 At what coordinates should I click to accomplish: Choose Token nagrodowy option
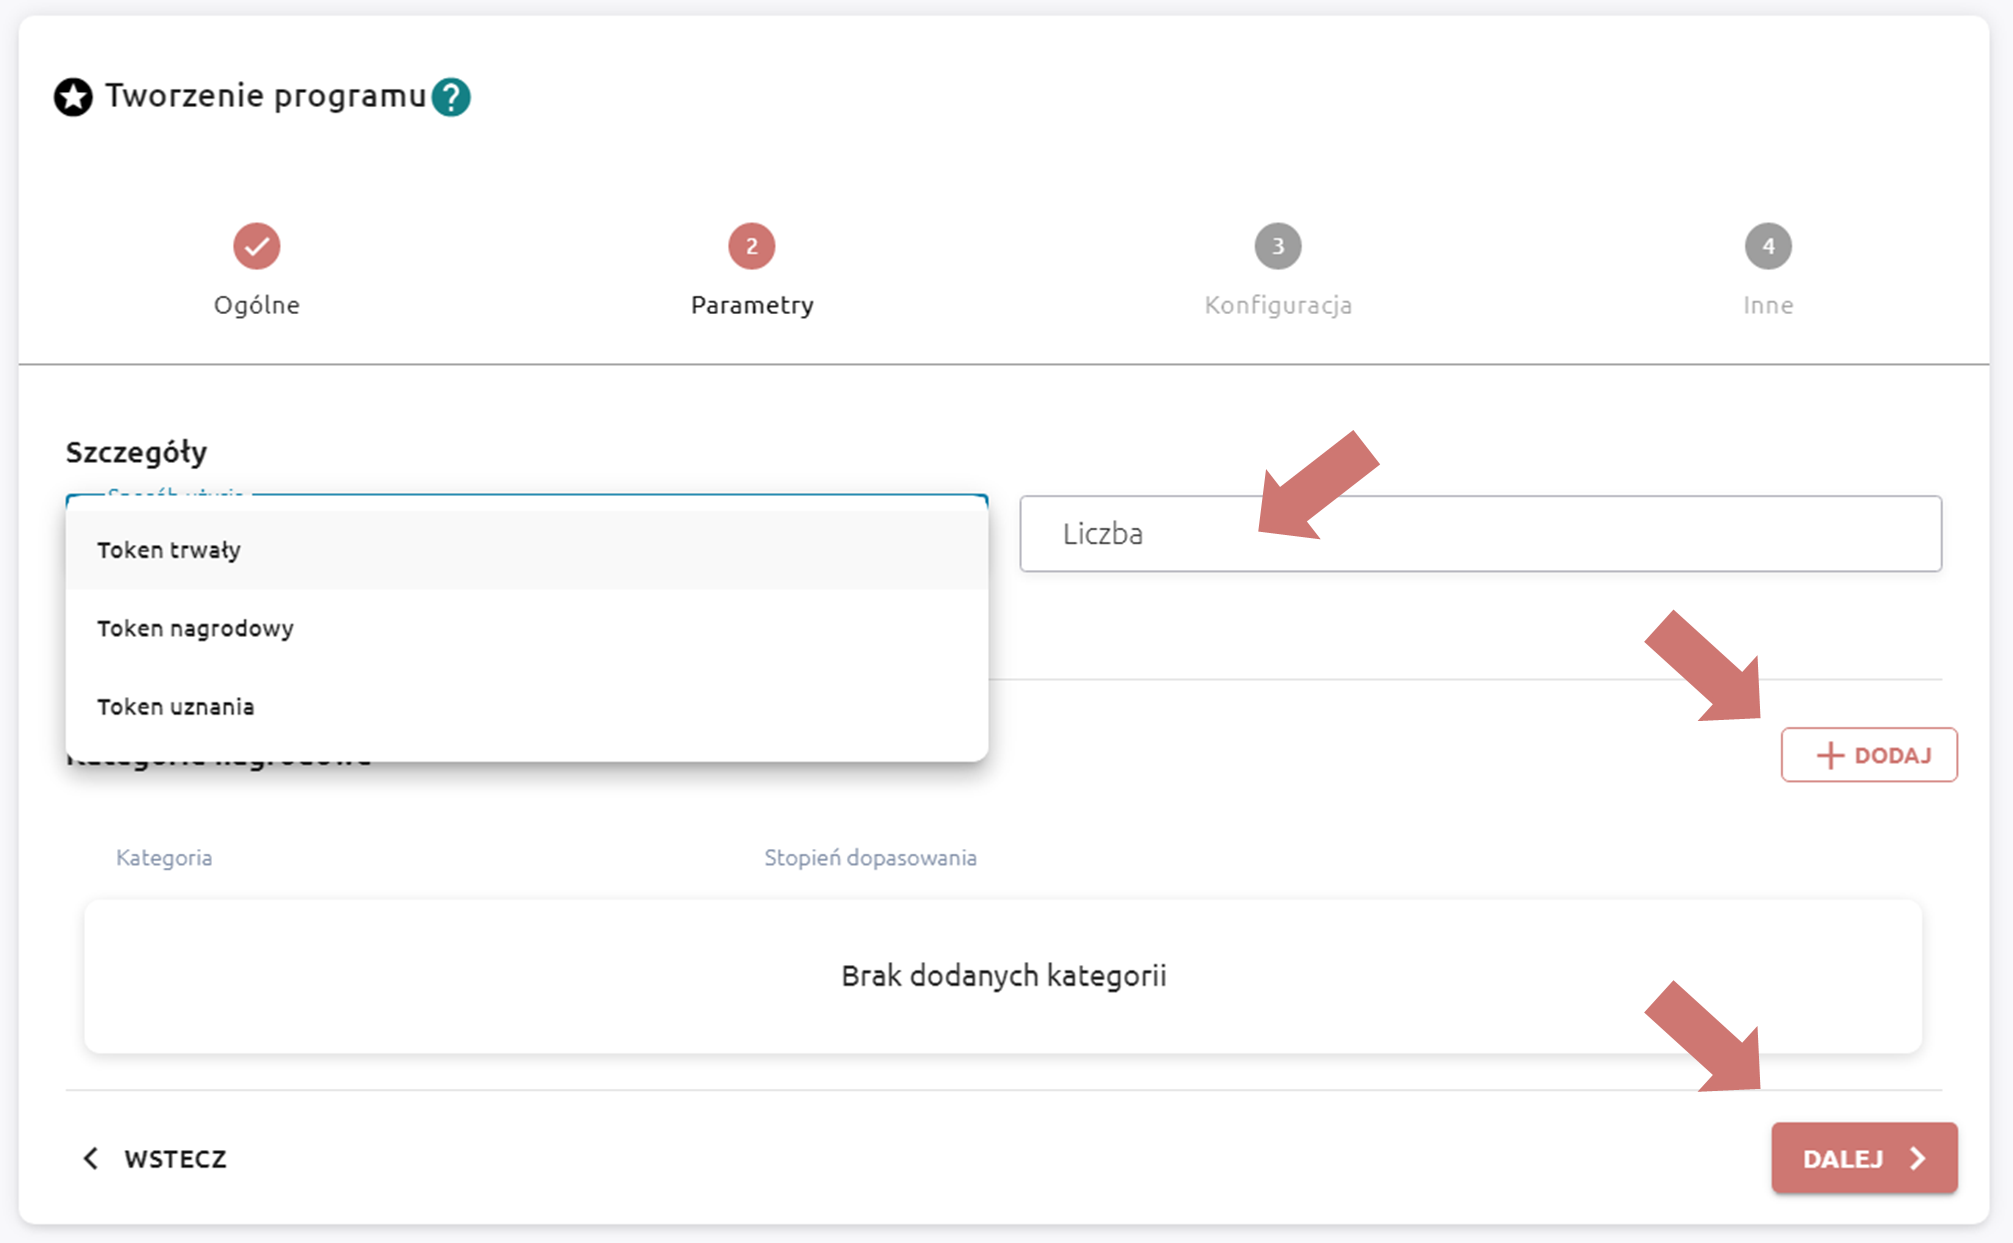[x=195, y=628]
